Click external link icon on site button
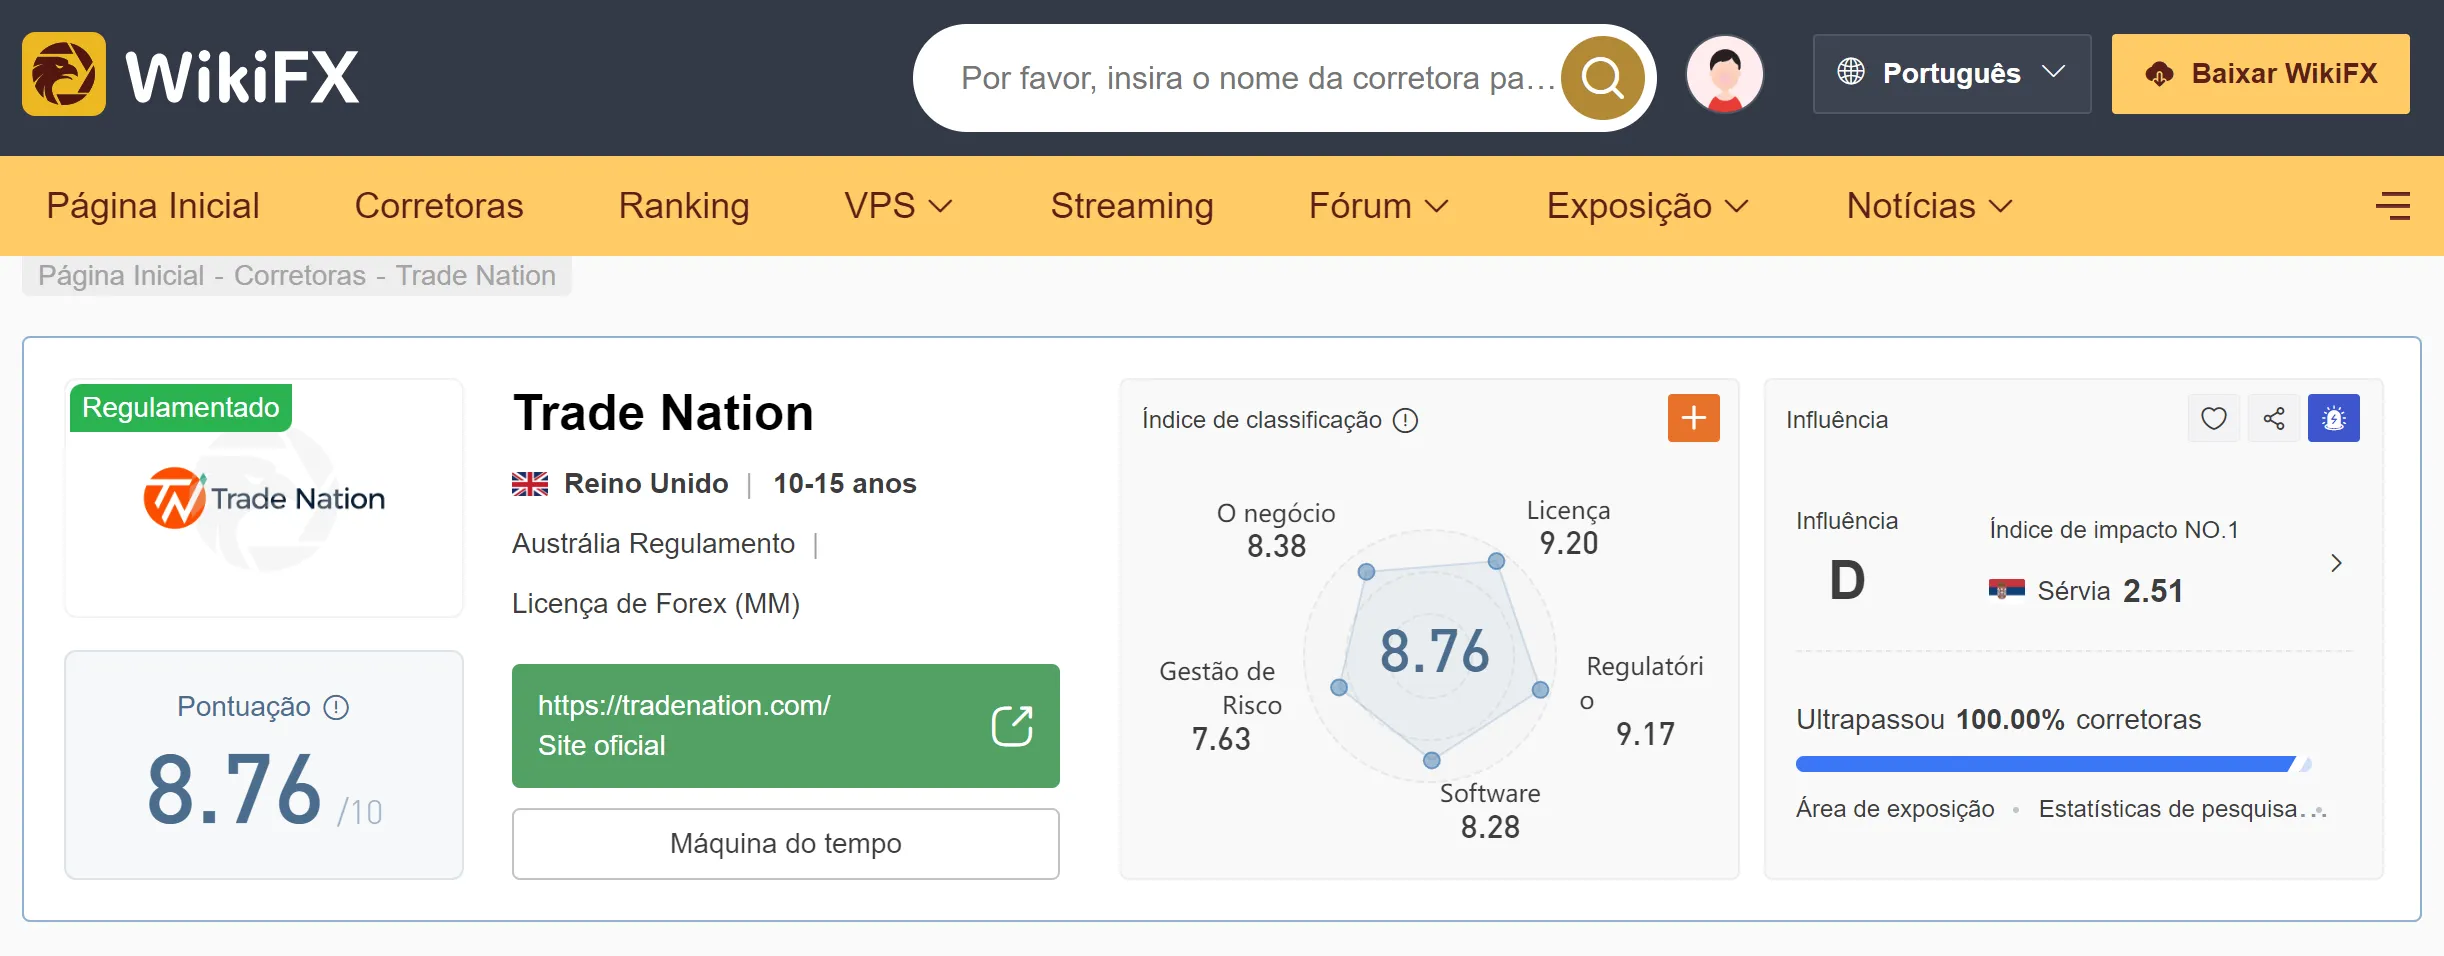The height and width of the screenshot is (956, 2444). click(x=1012, y=726)
